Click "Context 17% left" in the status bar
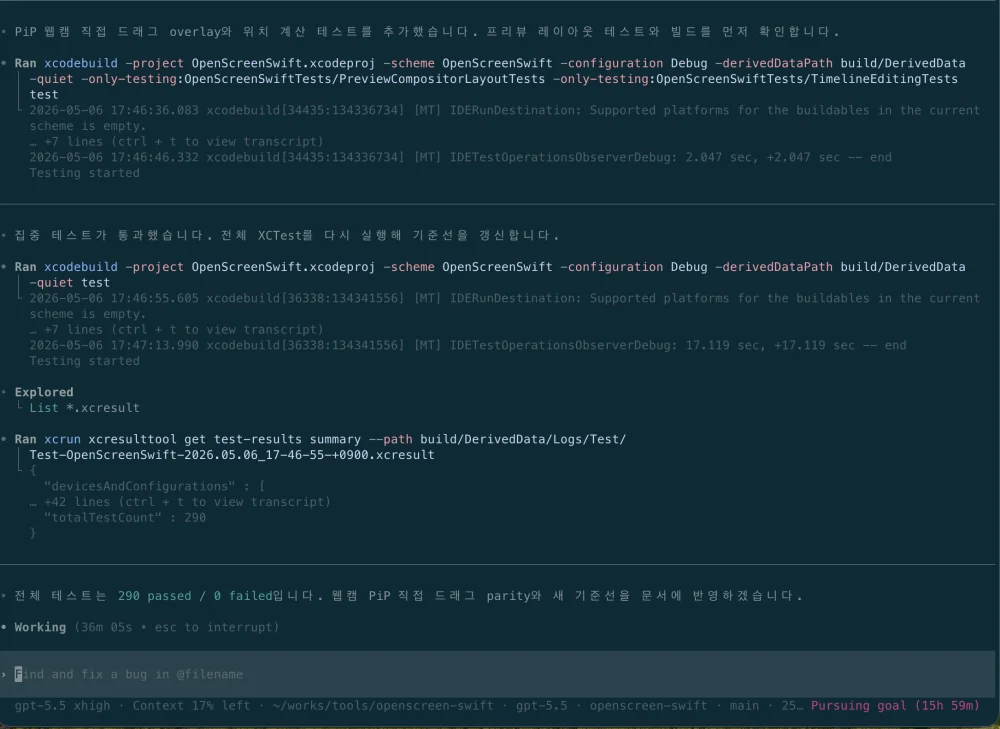The width and height of the screenshot is (1000, 729). point(191,705)
